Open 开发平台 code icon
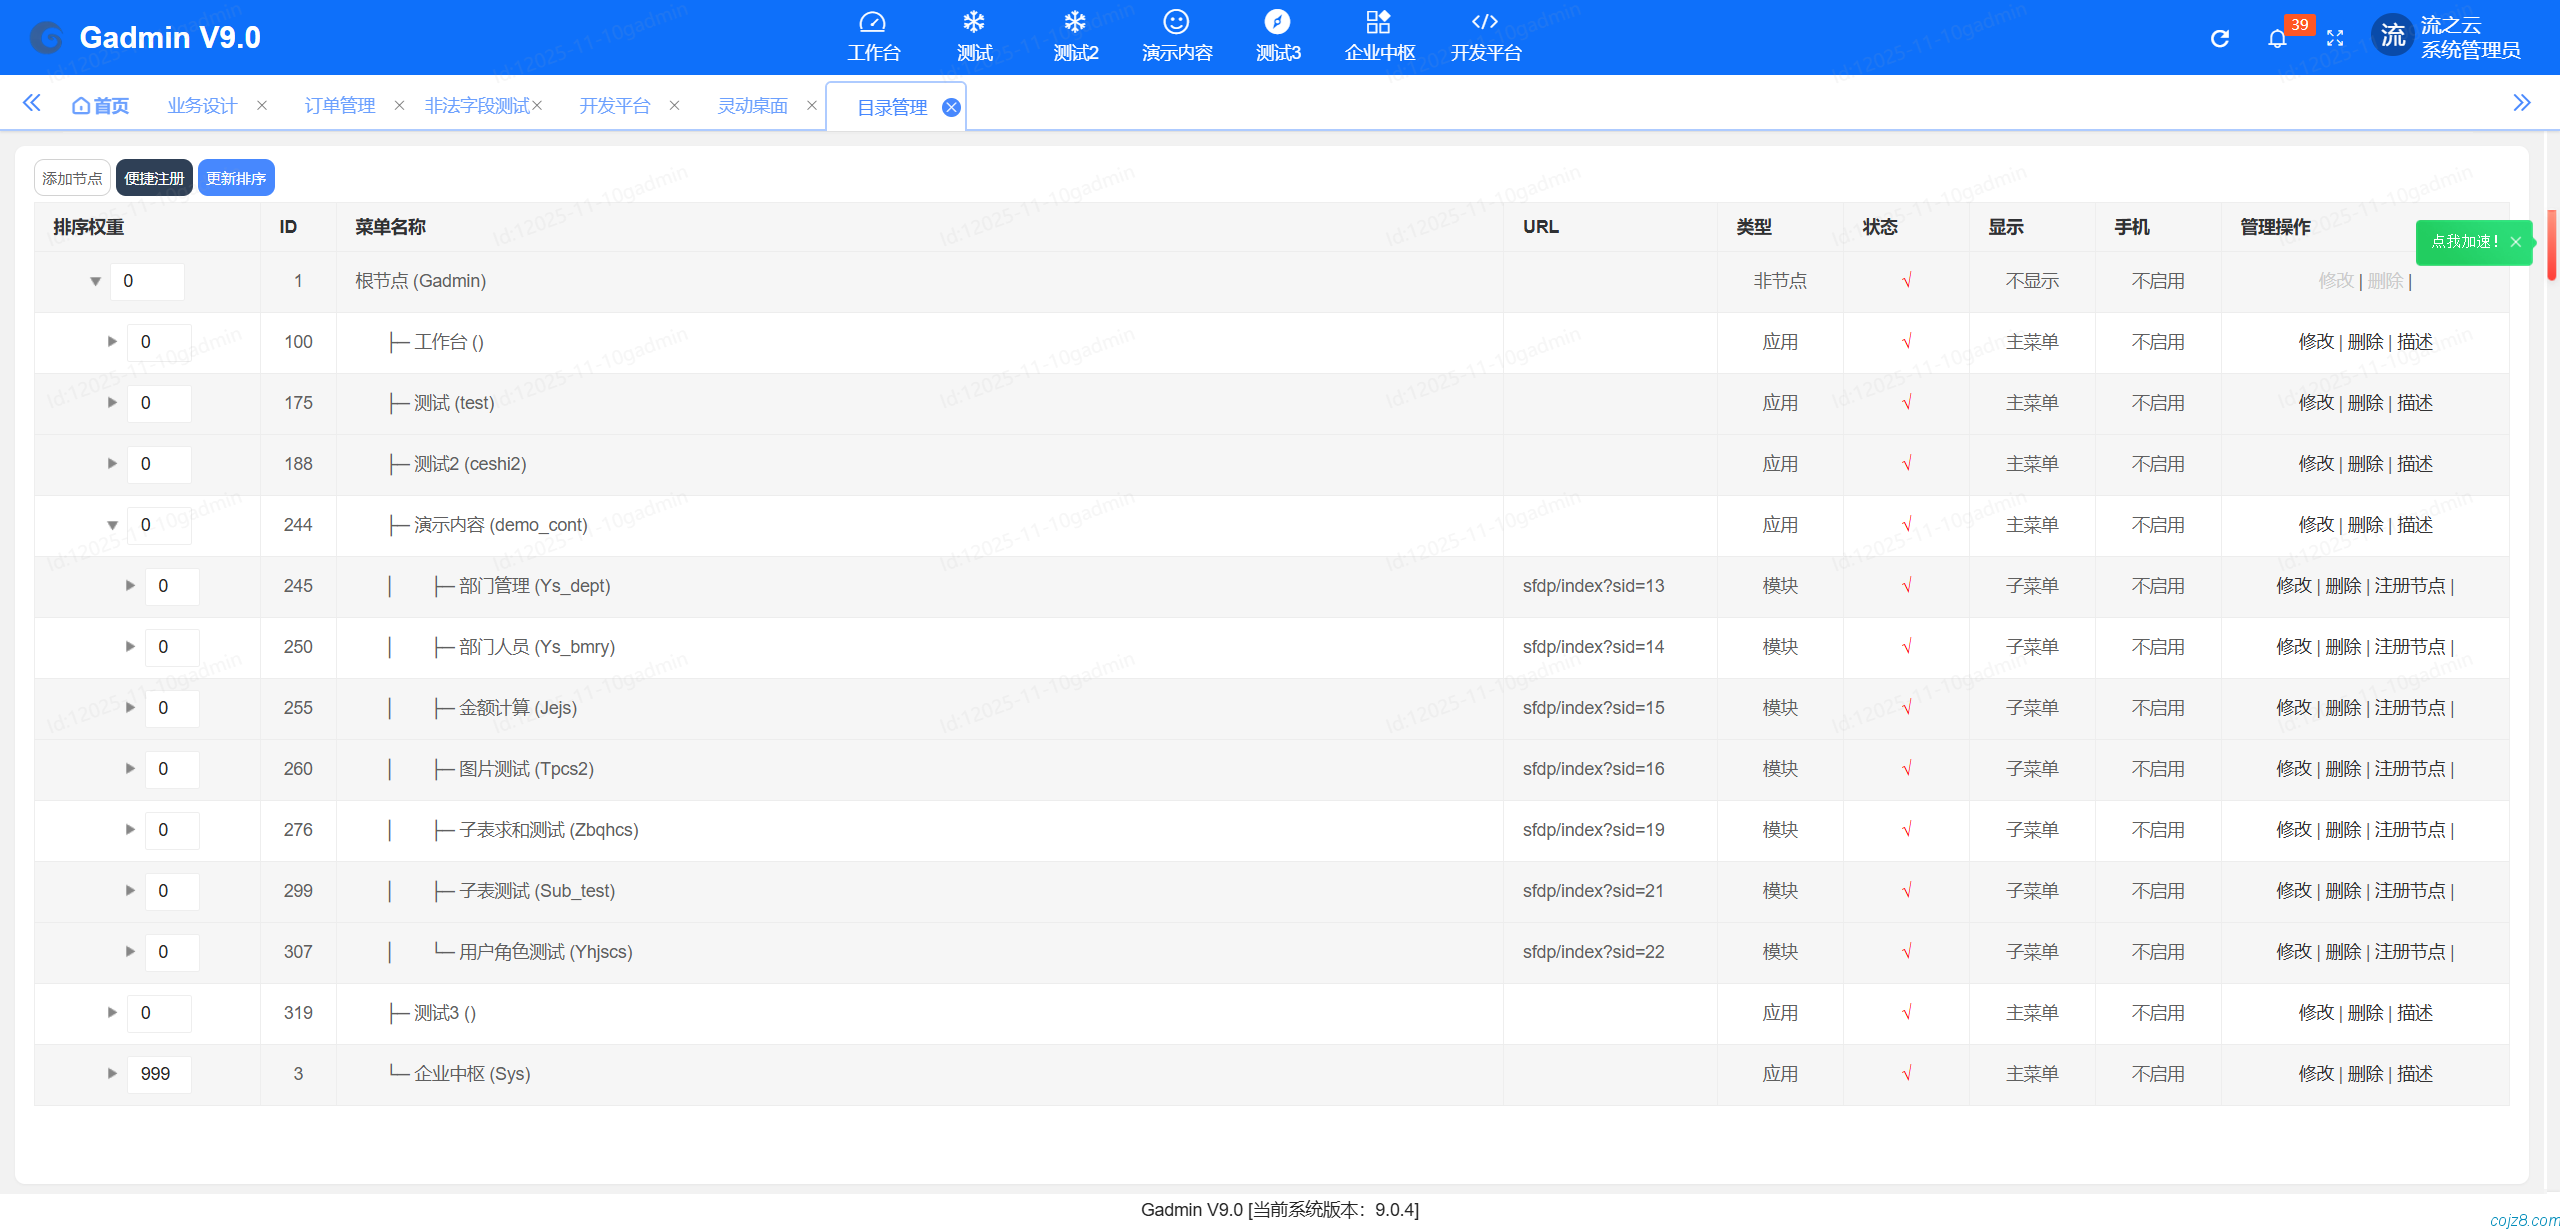The height and width of the screenshot is (1229, 2560). coord(1485,22)
